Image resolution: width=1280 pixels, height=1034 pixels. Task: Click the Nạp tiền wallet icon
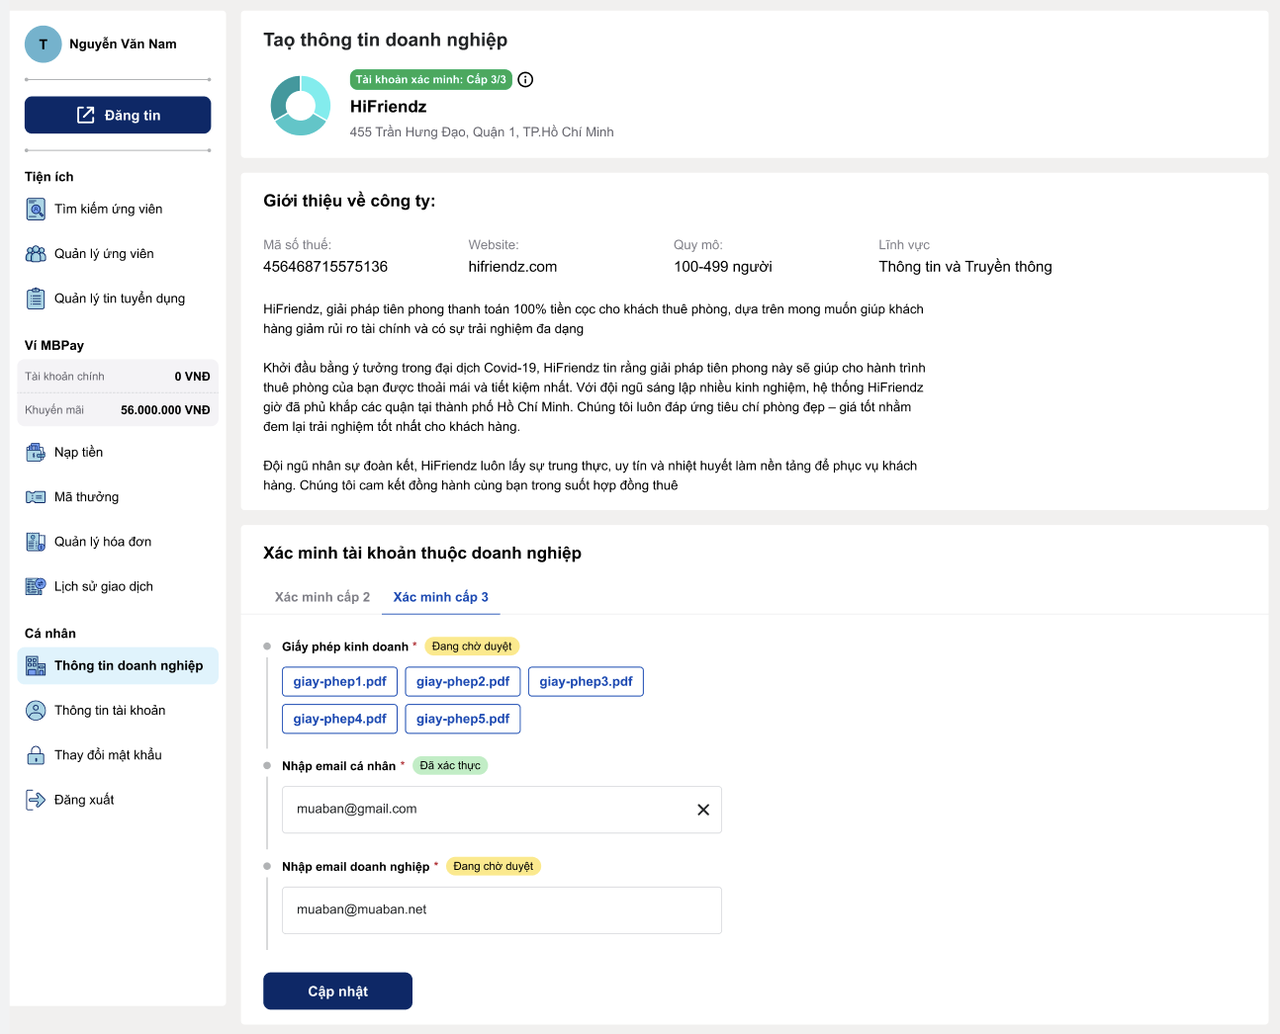click(36, 453)
